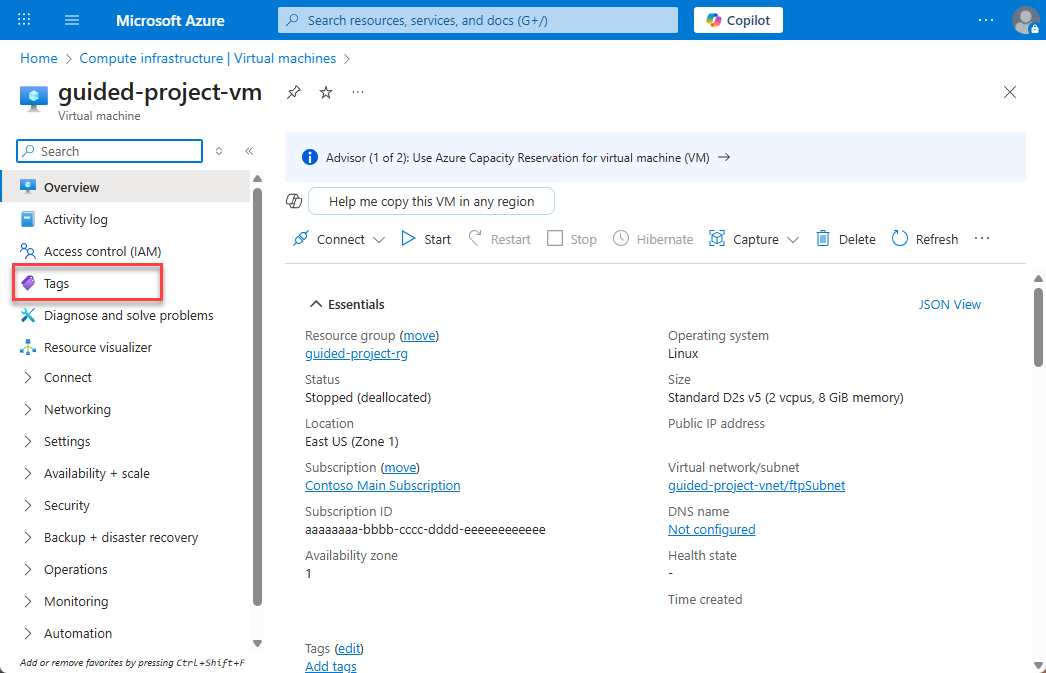Open more options ellipsis next to VM title
This screenshot has width=1046, height=673.
358,92
